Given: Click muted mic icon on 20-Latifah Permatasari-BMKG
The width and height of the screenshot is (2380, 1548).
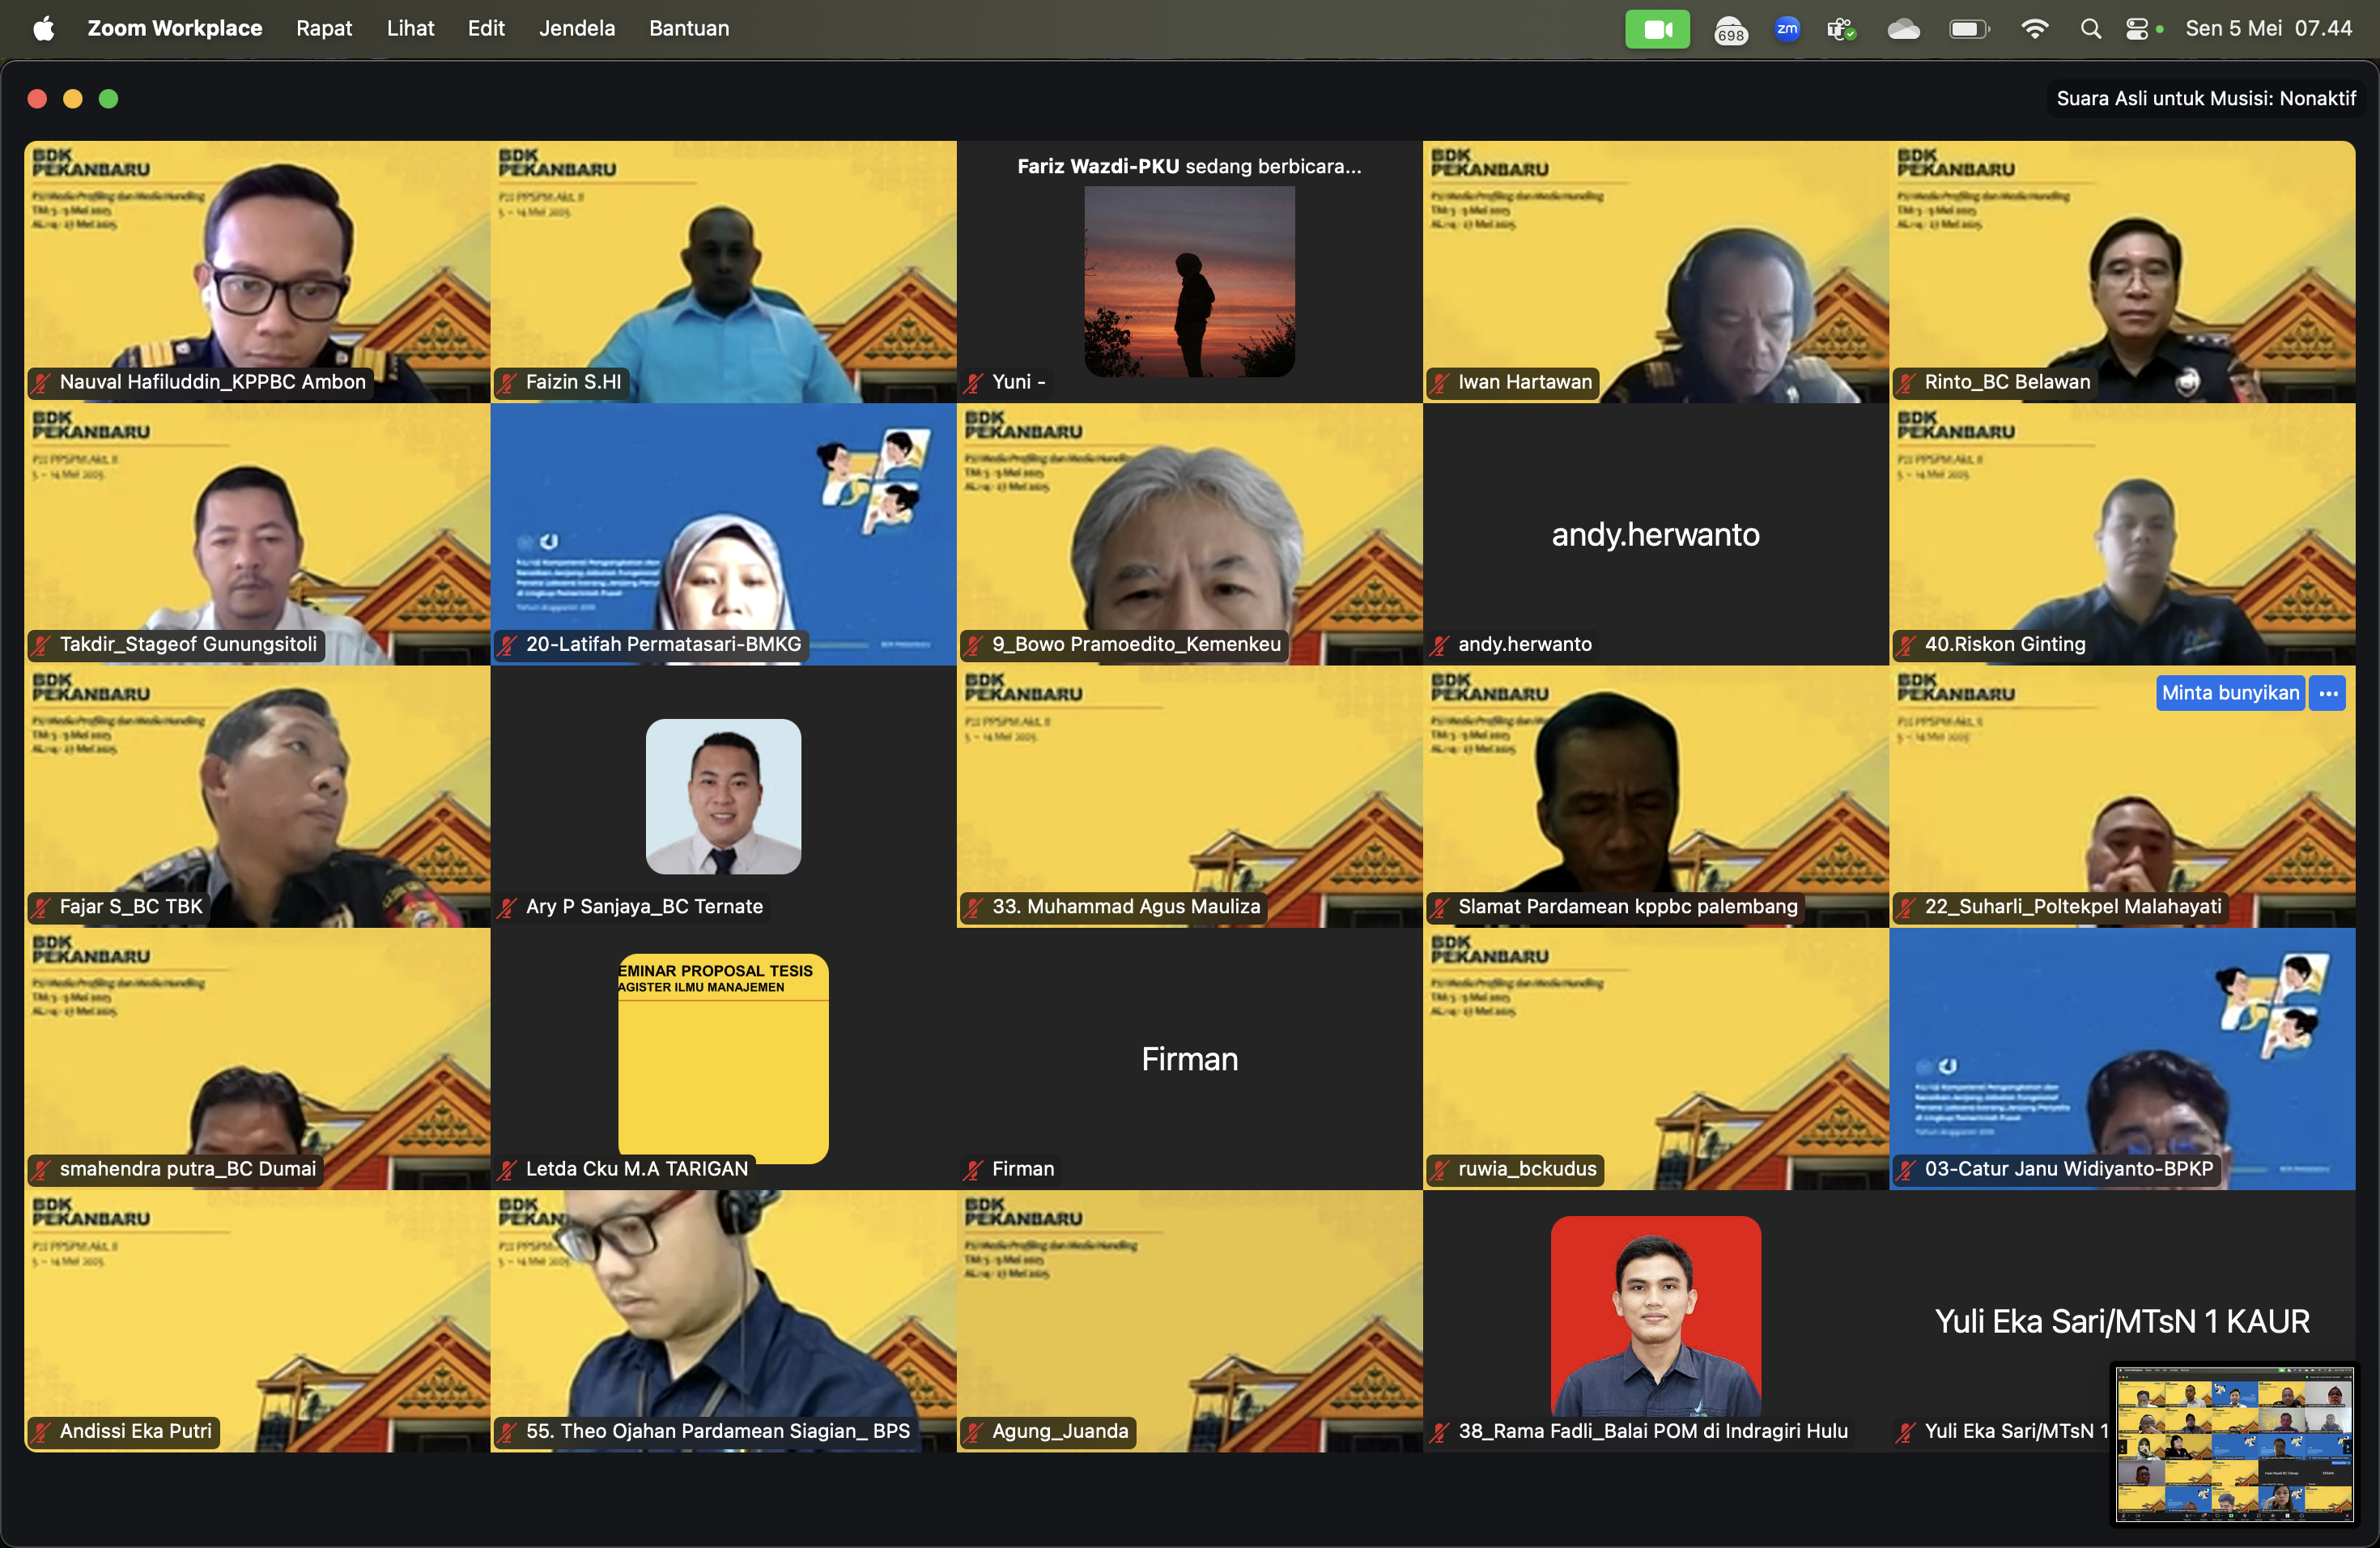Looking at the screenshot, I should click(x=507, y=645).
